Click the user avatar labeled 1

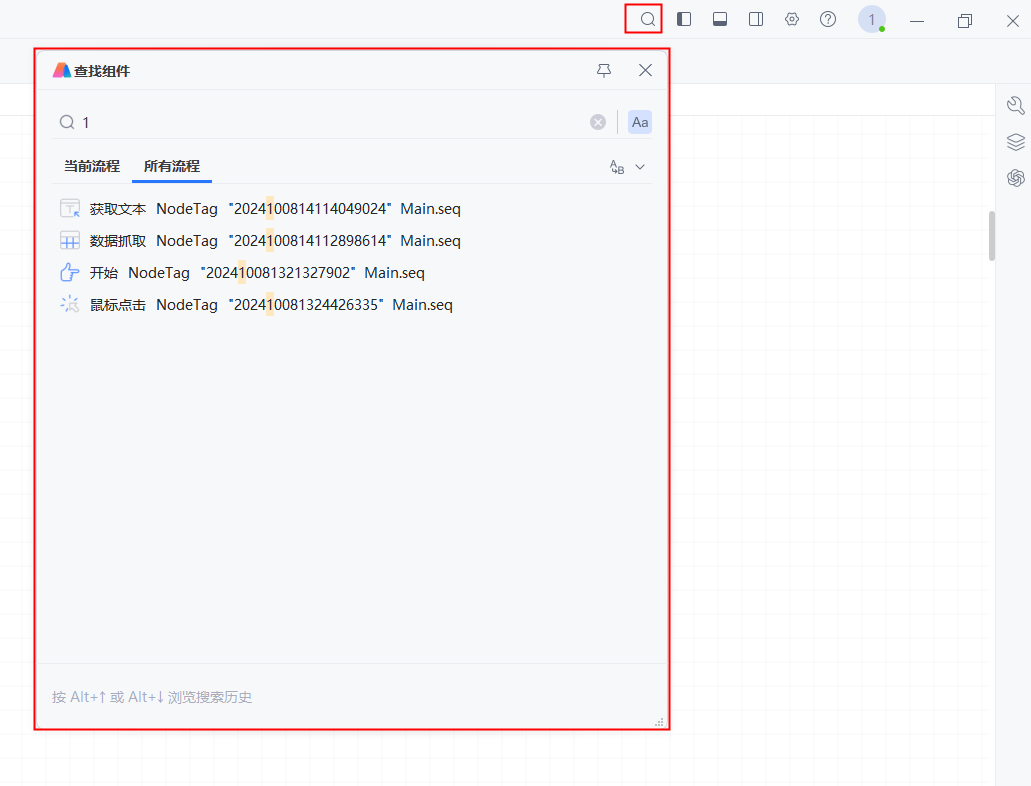coord(871,19)
